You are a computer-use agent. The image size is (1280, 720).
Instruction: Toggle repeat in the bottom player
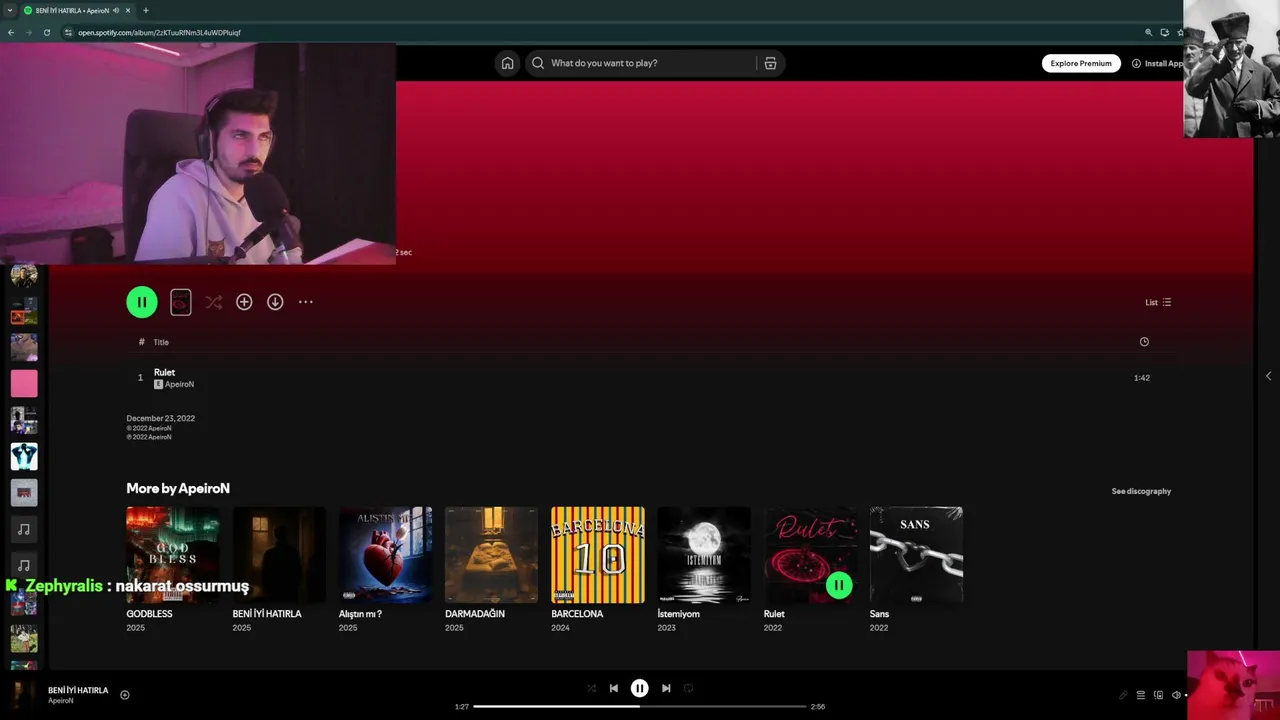point(688,688)
